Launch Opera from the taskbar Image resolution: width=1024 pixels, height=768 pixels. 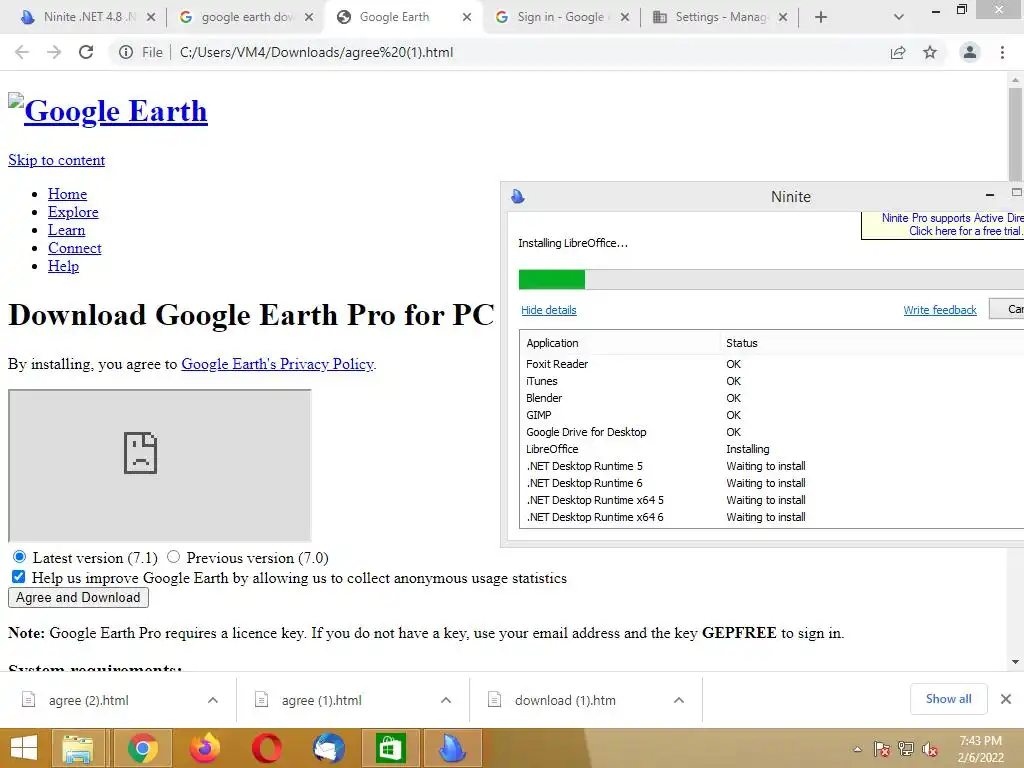[266, 748]
